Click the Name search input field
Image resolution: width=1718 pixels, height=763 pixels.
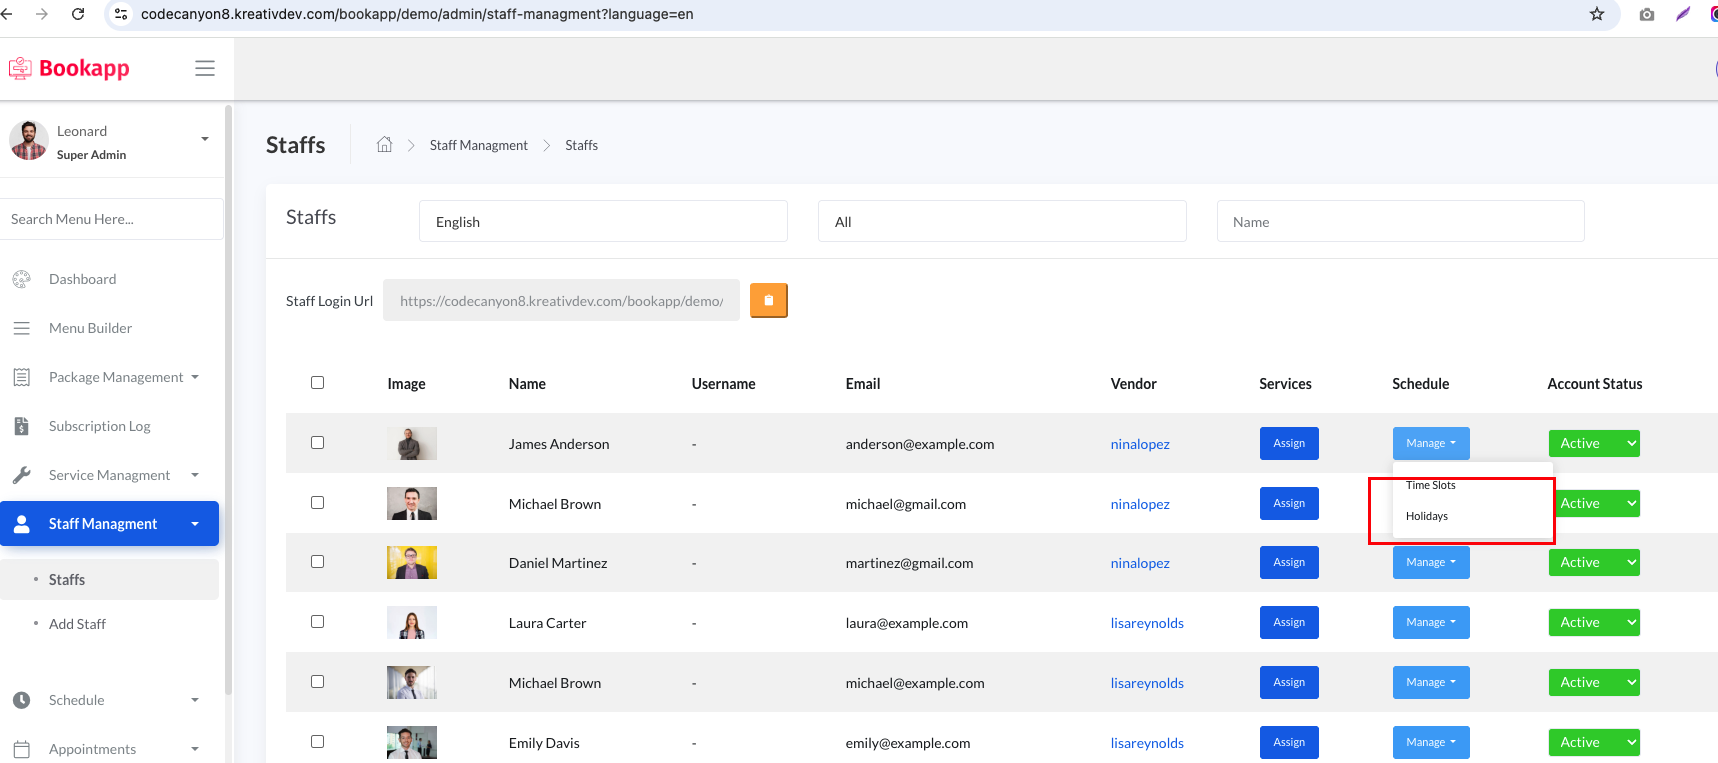coord(1400,221)
